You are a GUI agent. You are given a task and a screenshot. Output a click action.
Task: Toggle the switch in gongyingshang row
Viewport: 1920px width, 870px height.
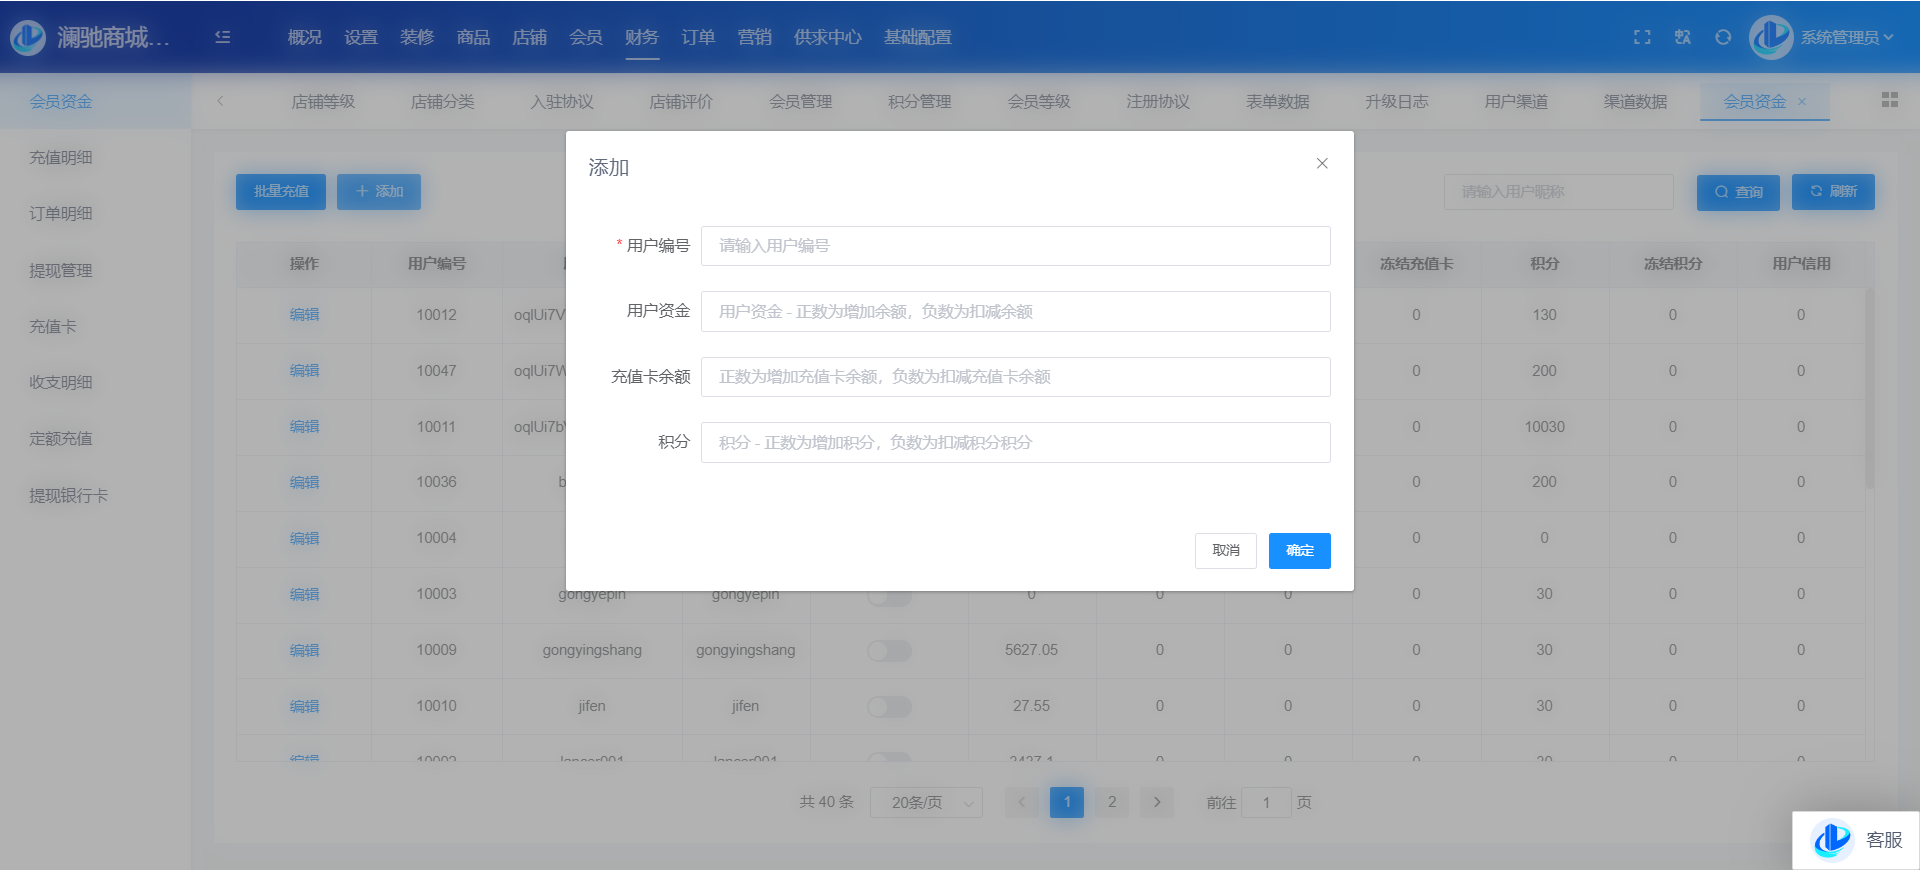point(889,651)
